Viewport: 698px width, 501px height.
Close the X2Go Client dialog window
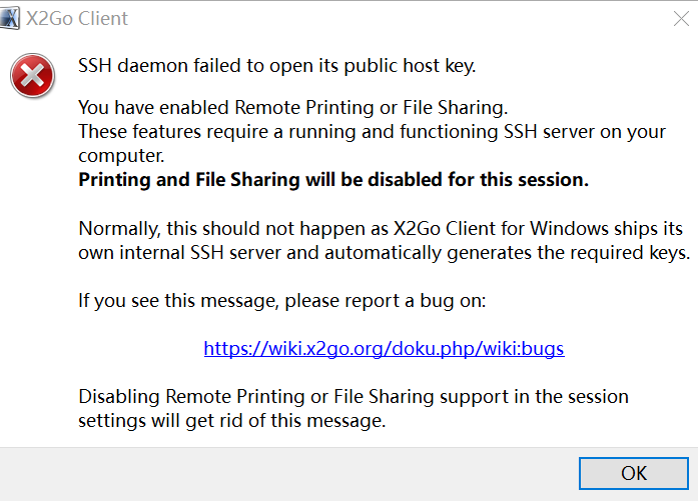tap(681, 19)
